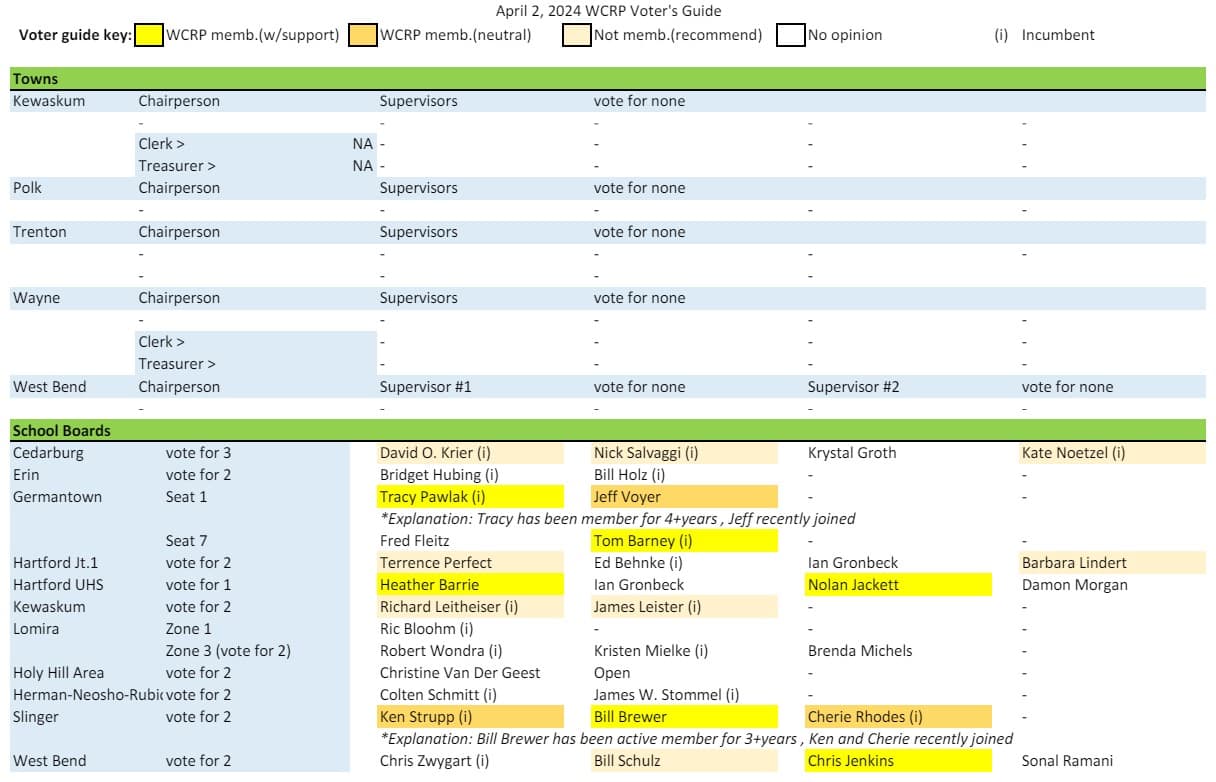Select candidate 'Terrence Perfect'
The image size is (1216, 782).
pos(471,562)
